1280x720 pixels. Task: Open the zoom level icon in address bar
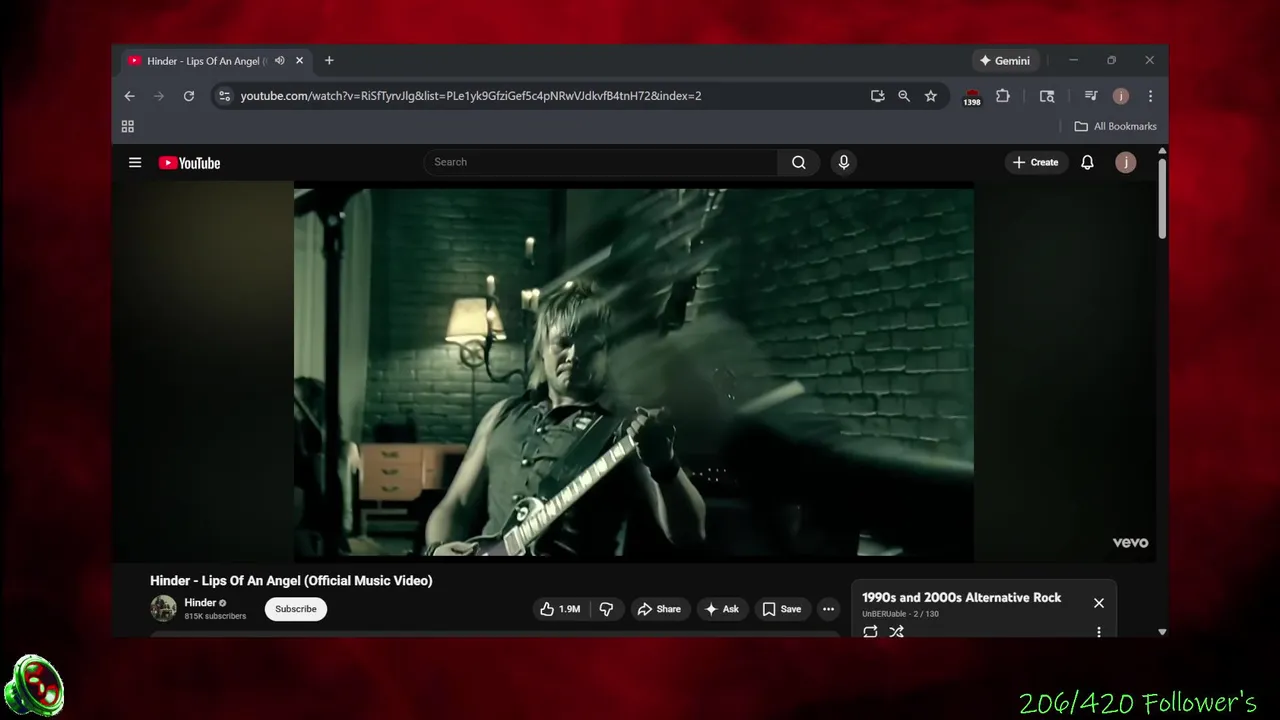coord(904,96)
